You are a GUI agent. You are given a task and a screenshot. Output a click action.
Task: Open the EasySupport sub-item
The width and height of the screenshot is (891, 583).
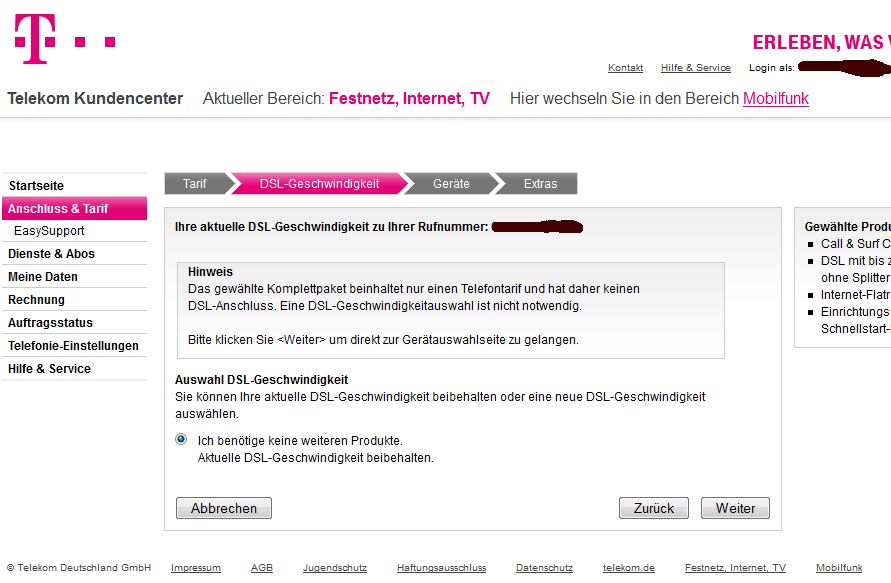click(x=49, y=231)
